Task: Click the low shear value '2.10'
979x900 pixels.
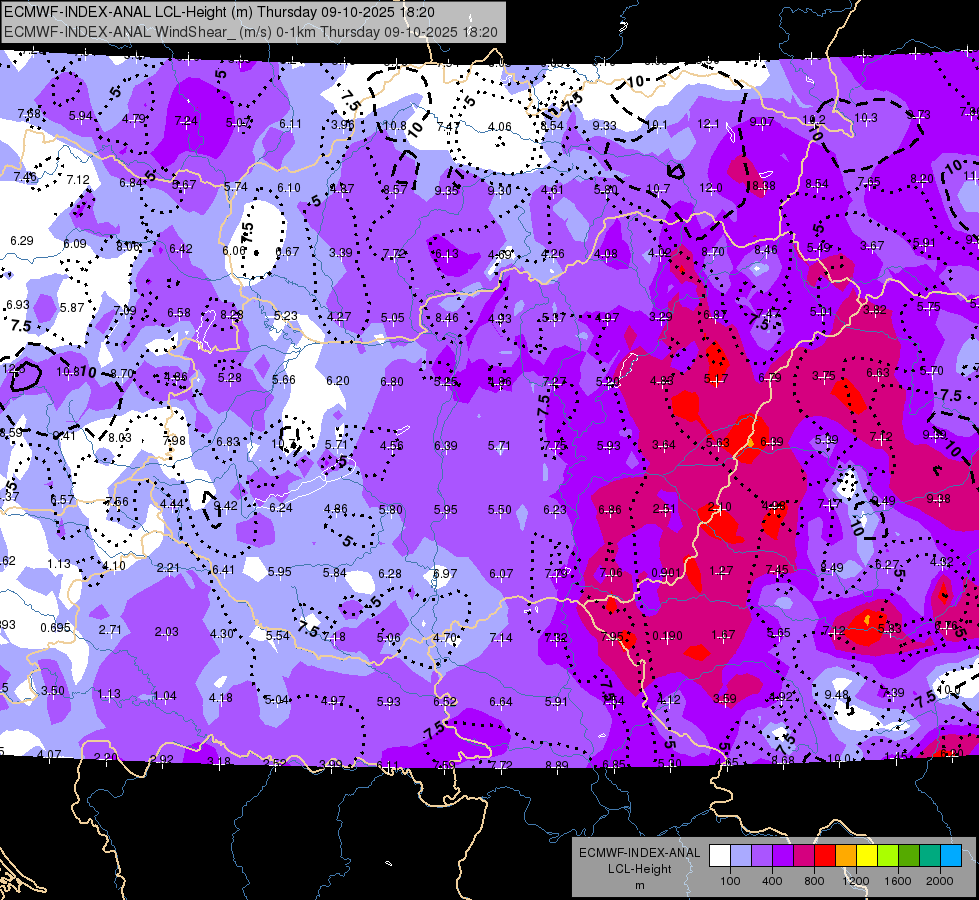Action: (720, 507)
